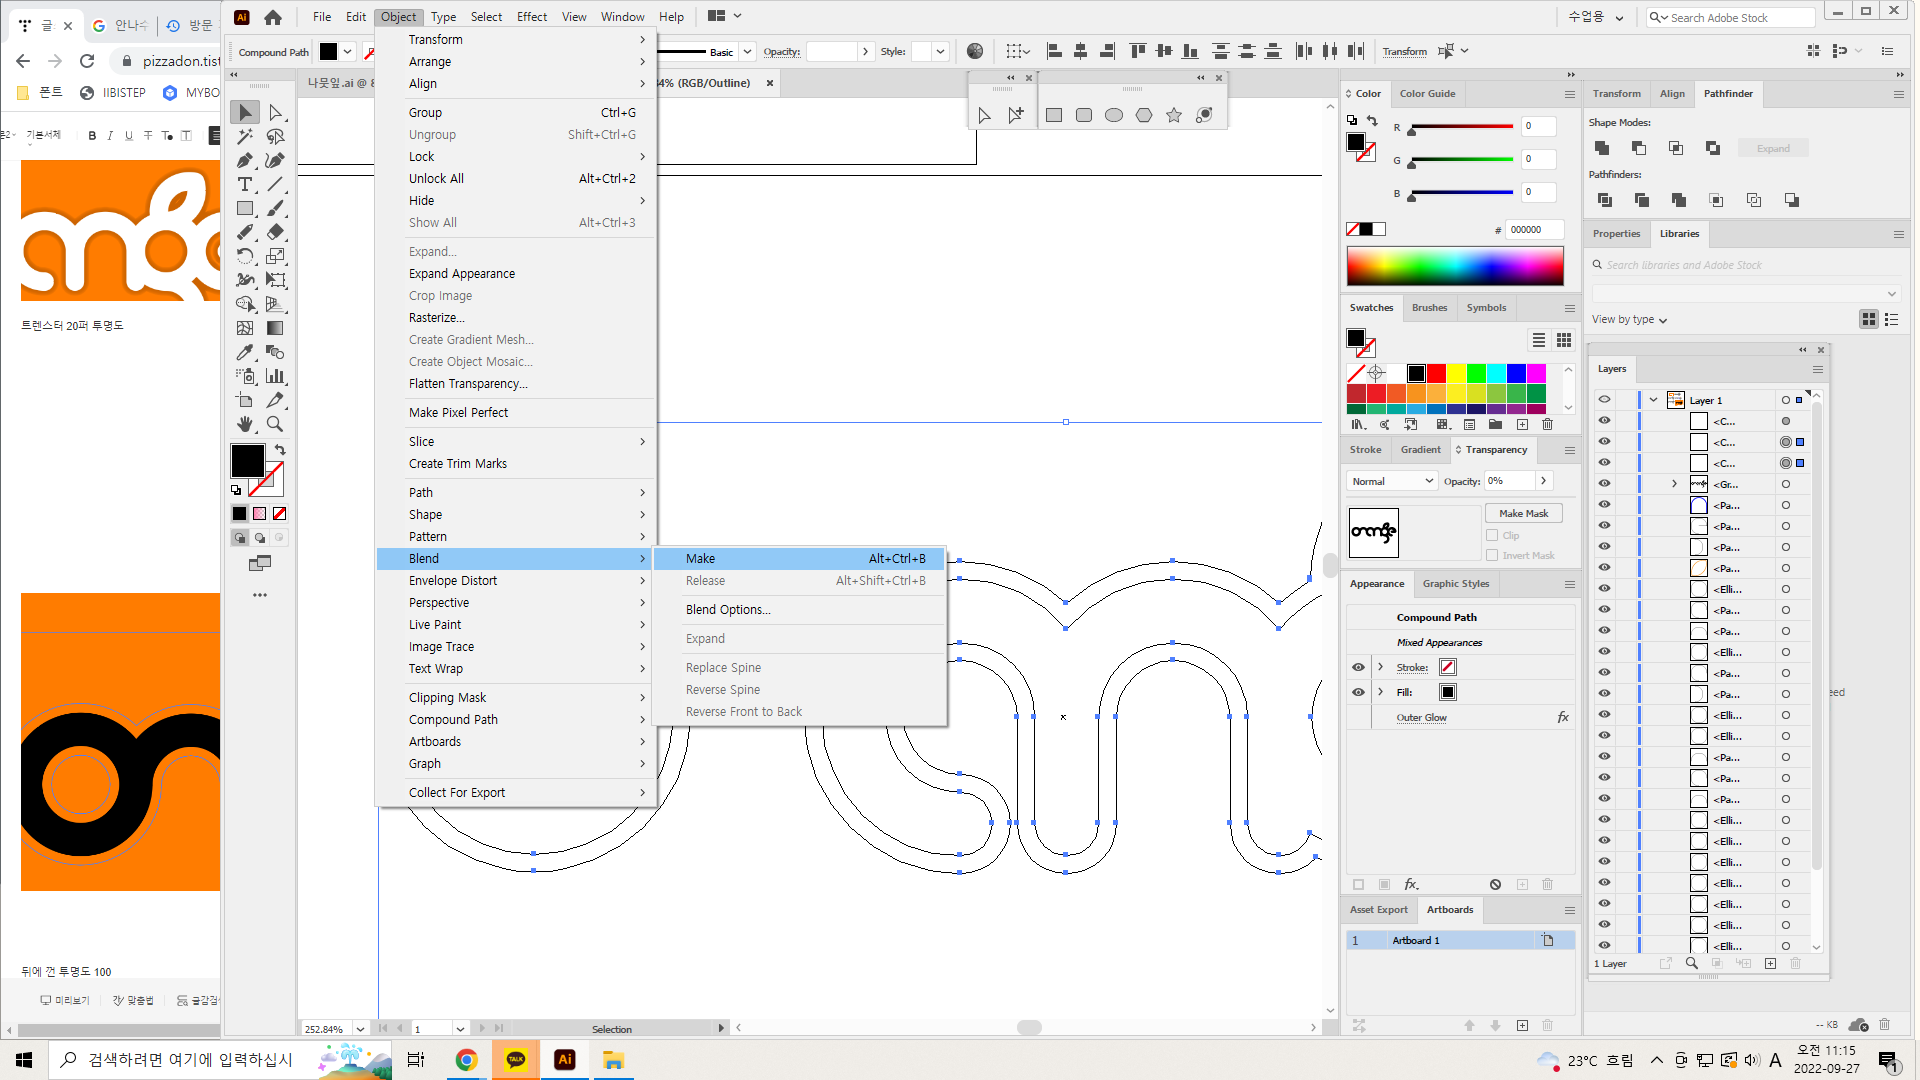Click the Unite shape mode icon
The image size is (1920, 1080).
pos(1602,148)
